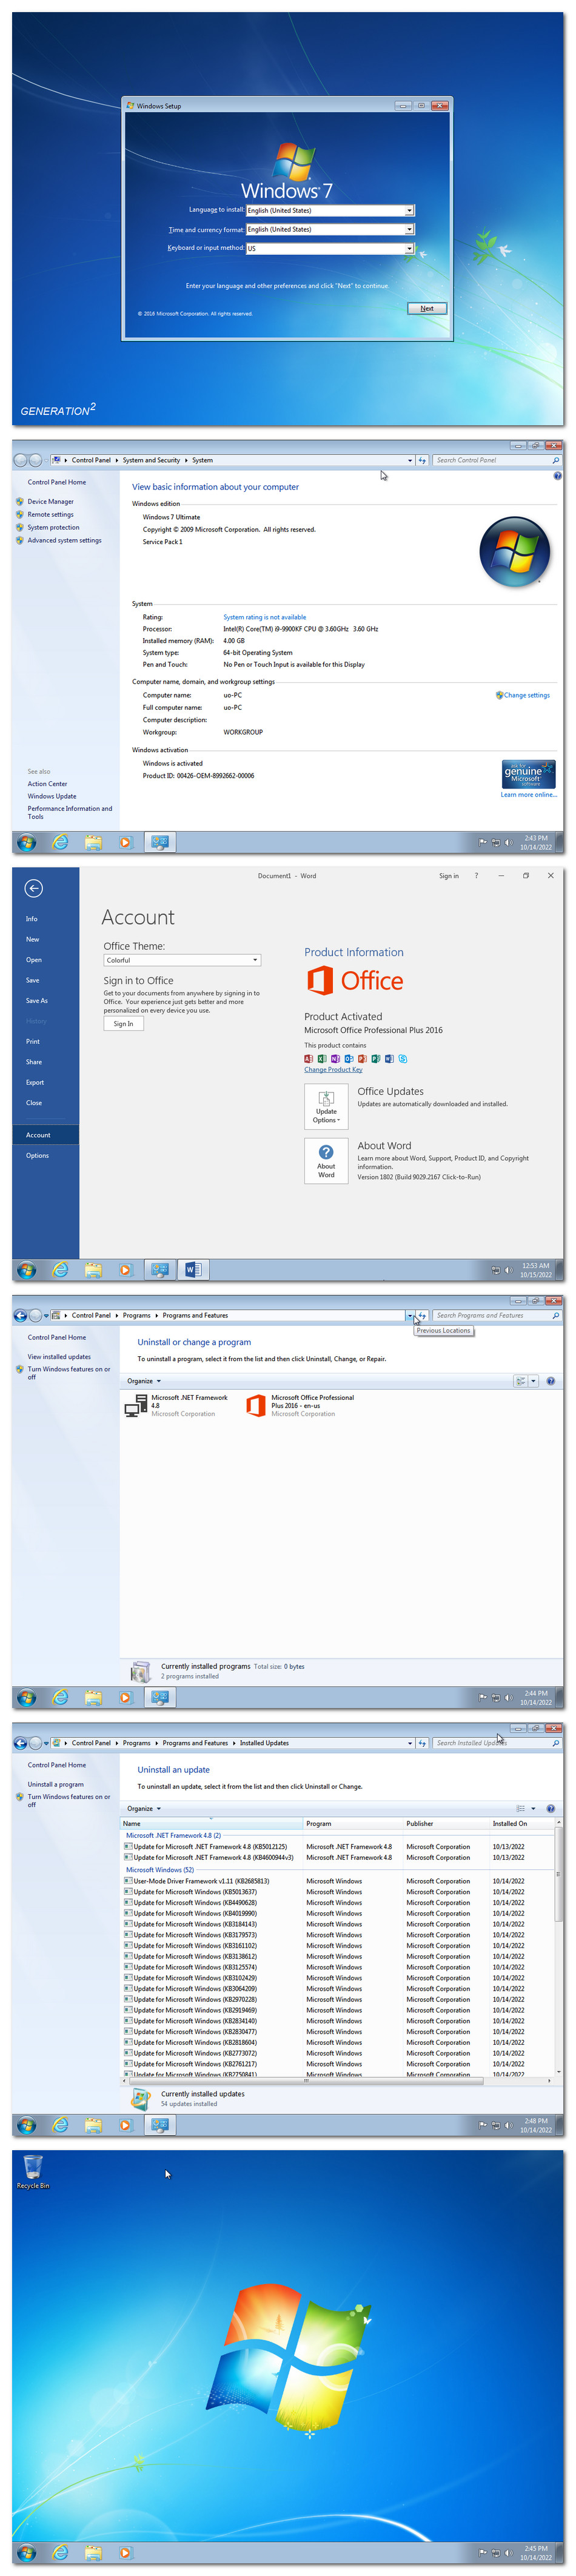Select the update row KB5012125
576x2576 pixels.
(x=337, y=1846)
